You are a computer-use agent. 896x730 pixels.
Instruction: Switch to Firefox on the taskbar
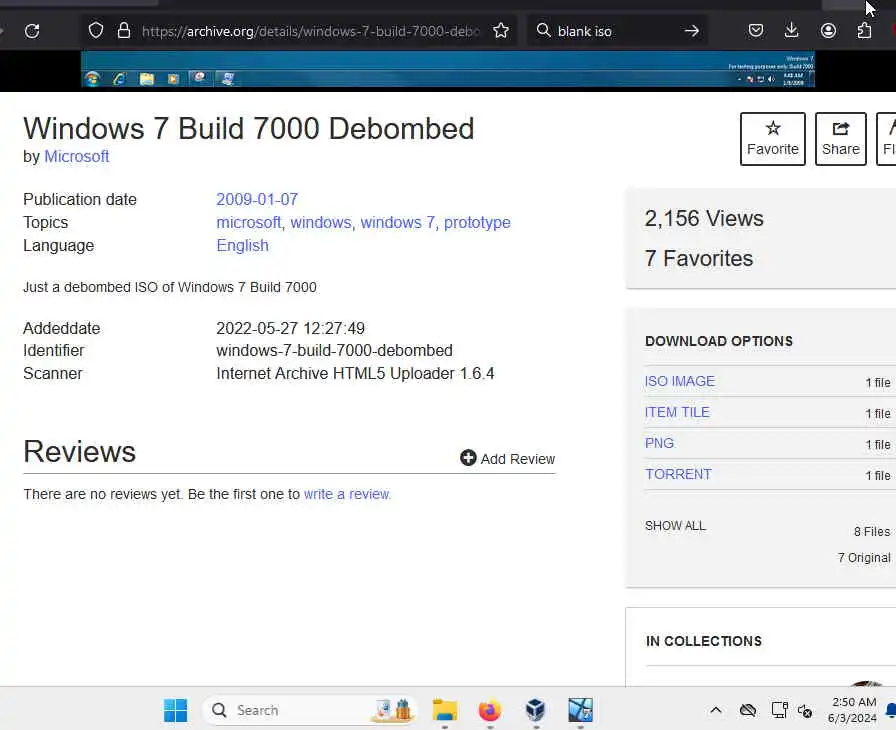[490, 710]
